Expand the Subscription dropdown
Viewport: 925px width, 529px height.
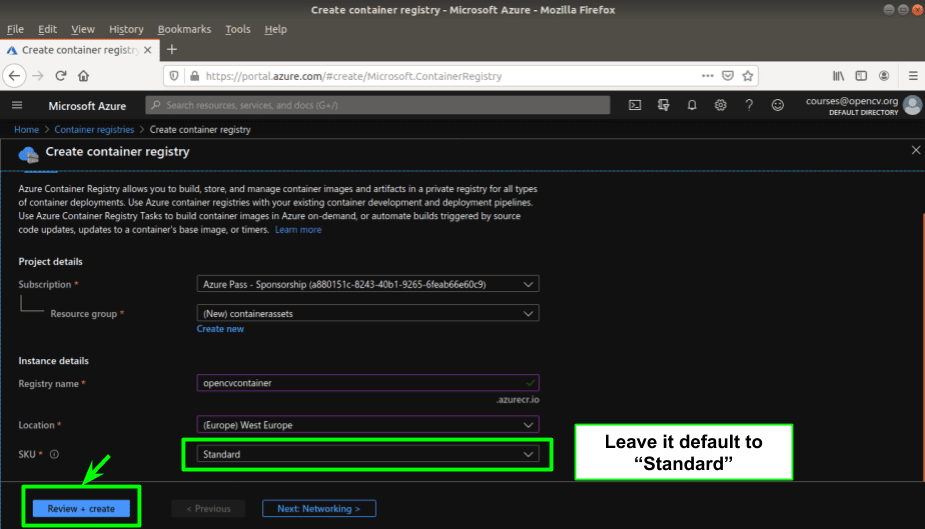[x=368, y=284]
